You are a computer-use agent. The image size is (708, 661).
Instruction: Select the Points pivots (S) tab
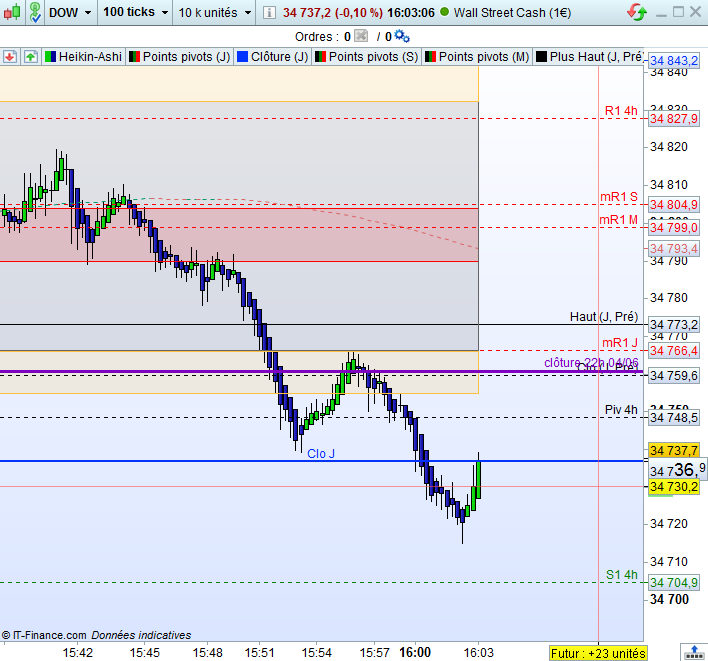(367, 56)
